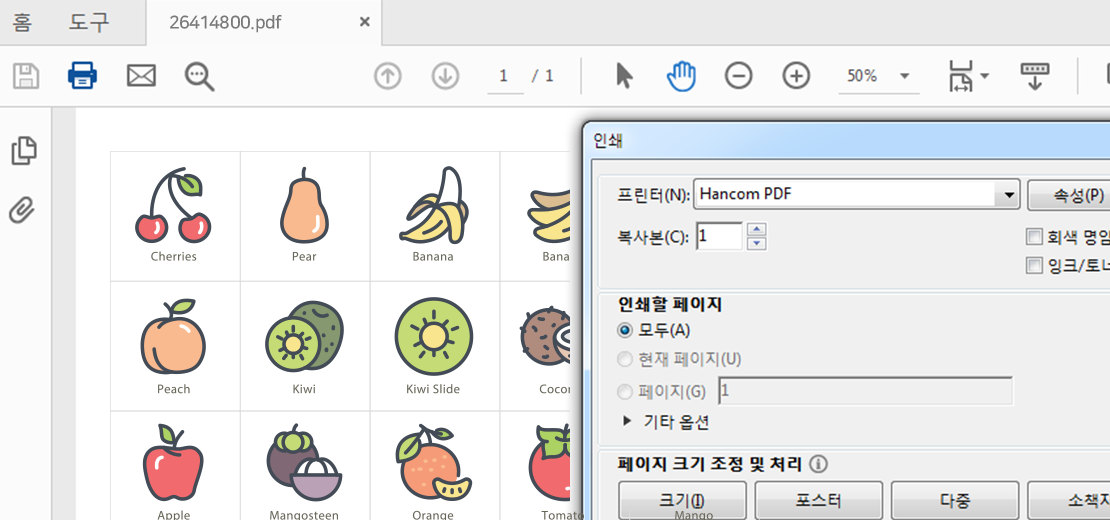This screenshot has width=1110, height=520.
Task: Switch to the 홈 tab
Action: 22,22
